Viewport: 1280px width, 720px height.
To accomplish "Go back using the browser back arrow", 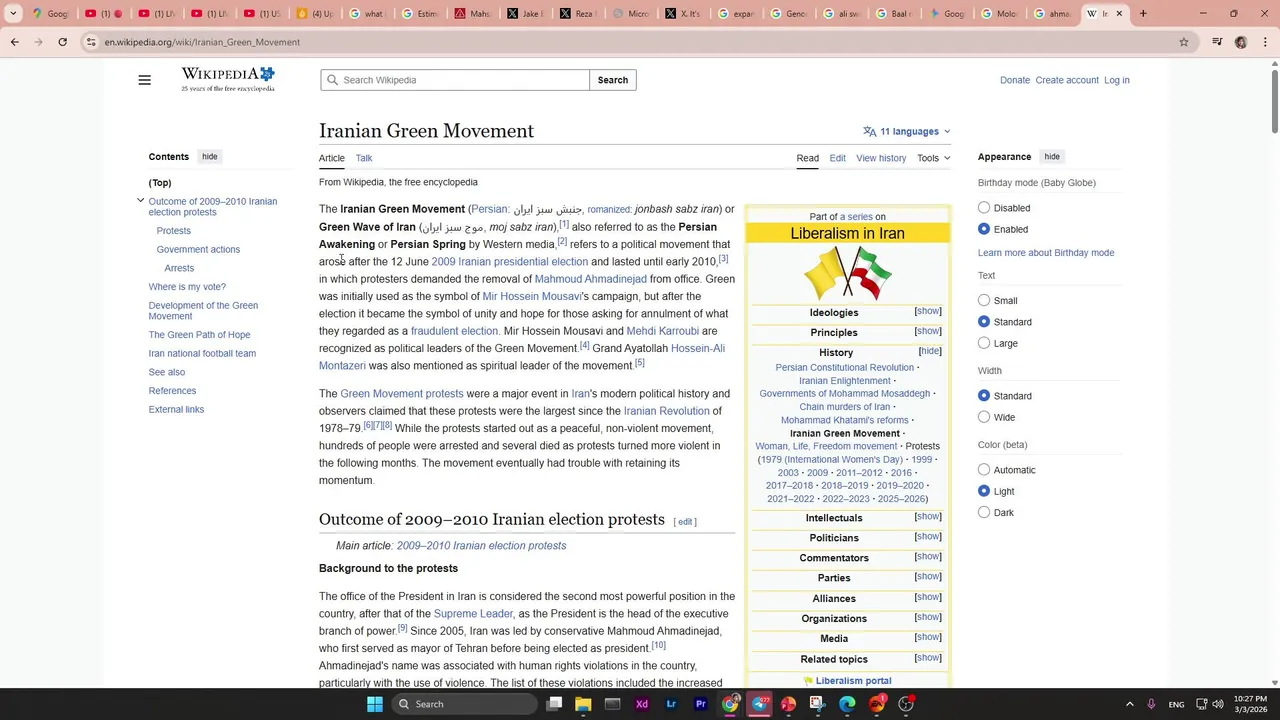I will (14, 42).
